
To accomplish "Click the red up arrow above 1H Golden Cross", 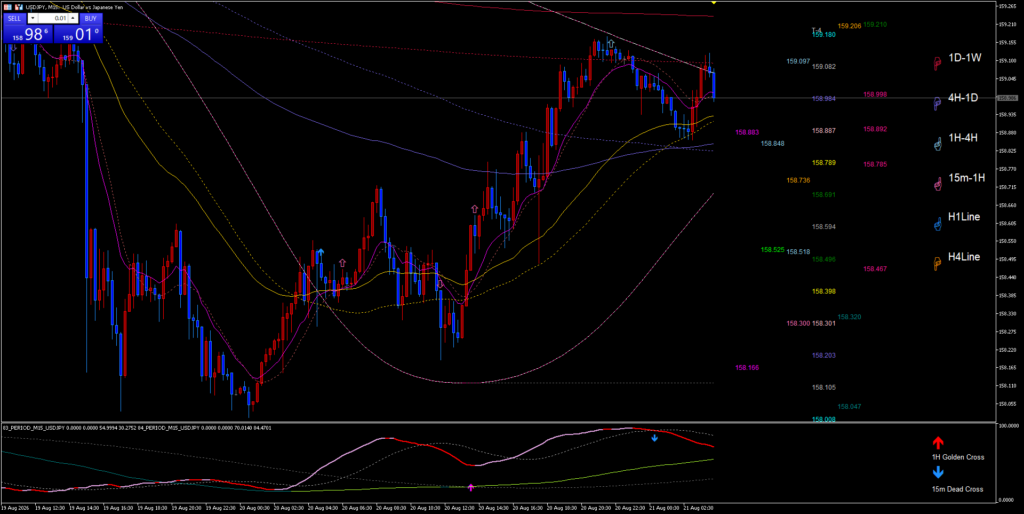I will tap(938, 443).
